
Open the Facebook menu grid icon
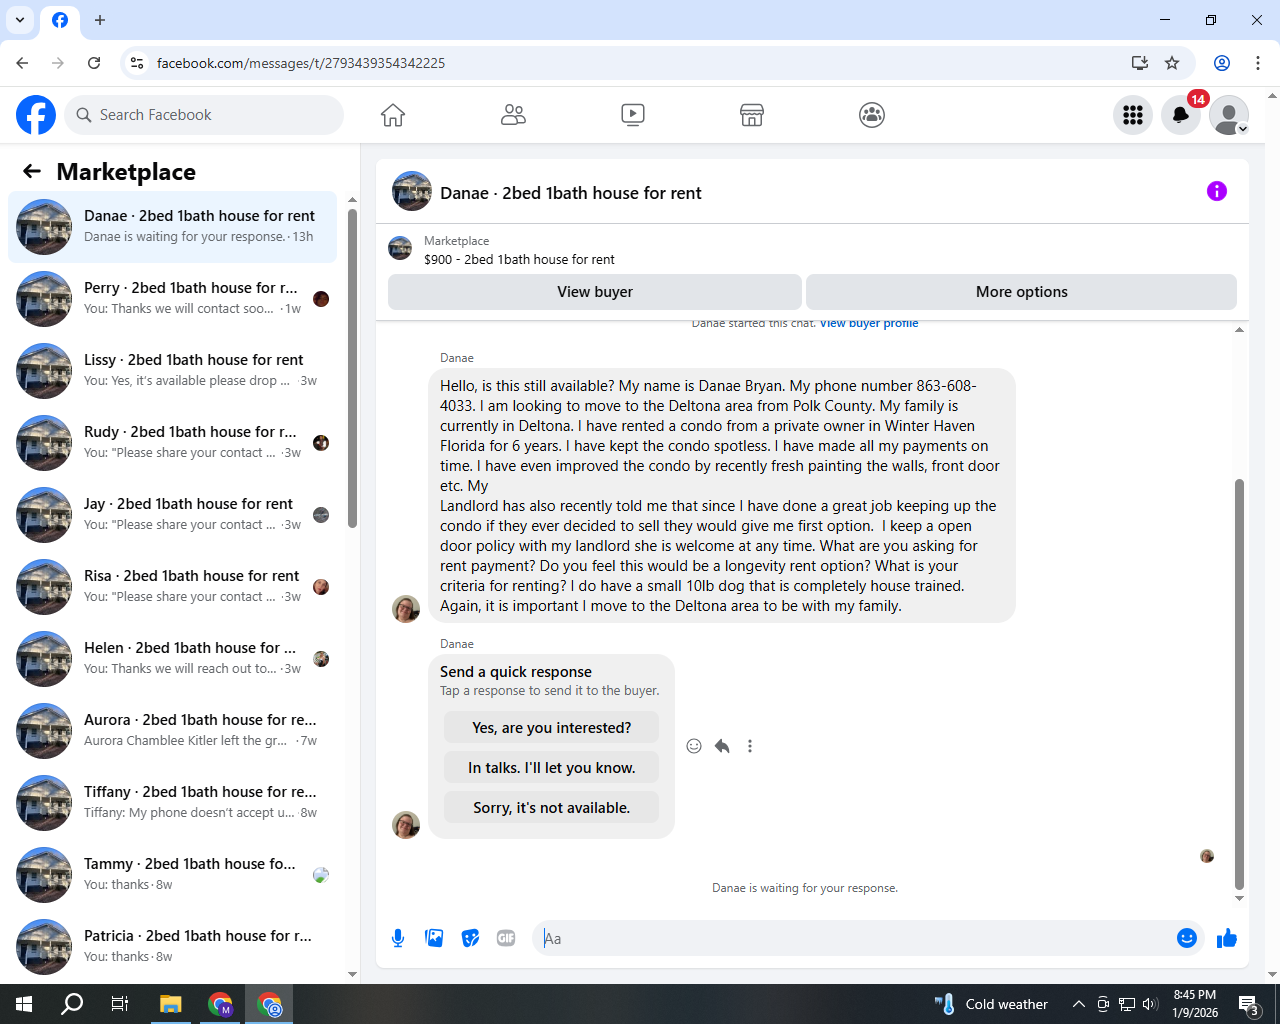pyautogui.click(x=1133, y=115)
